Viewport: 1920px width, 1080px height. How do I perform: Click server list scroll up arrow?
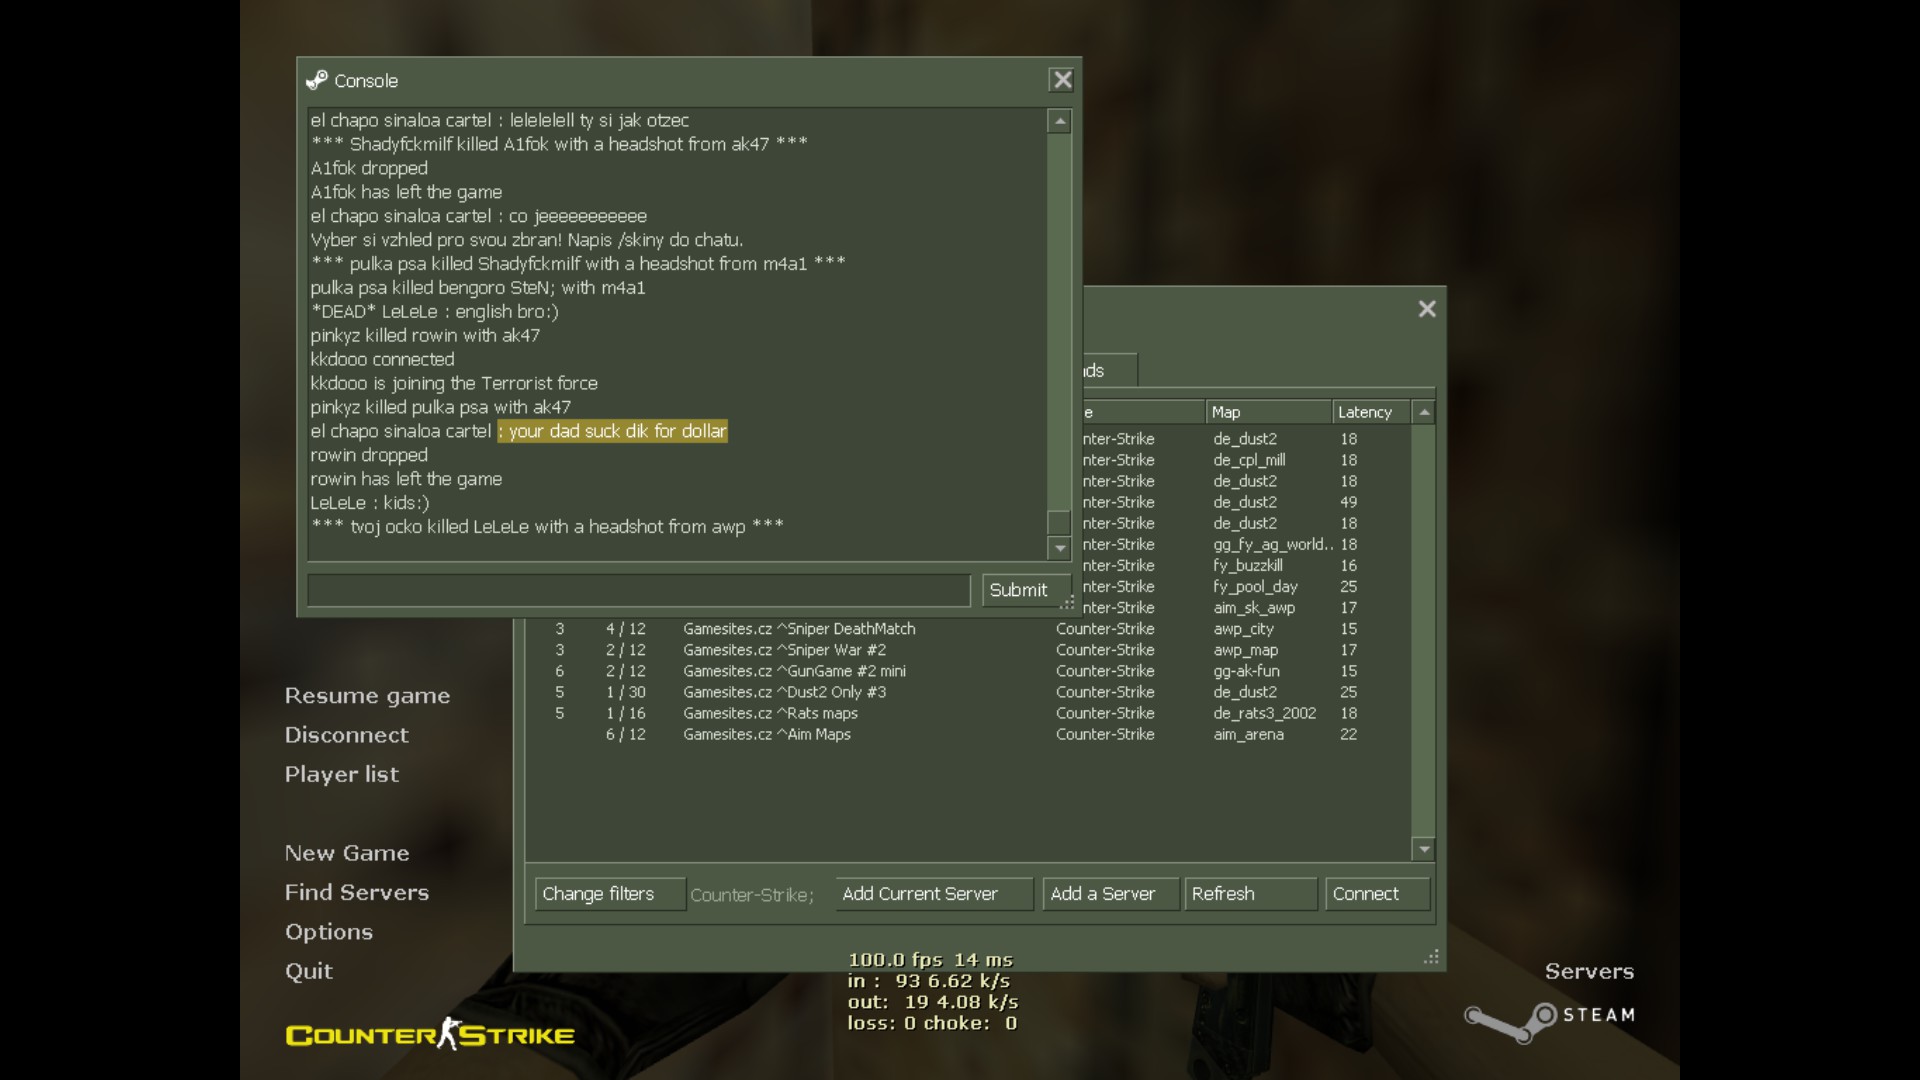point(1424,412)
